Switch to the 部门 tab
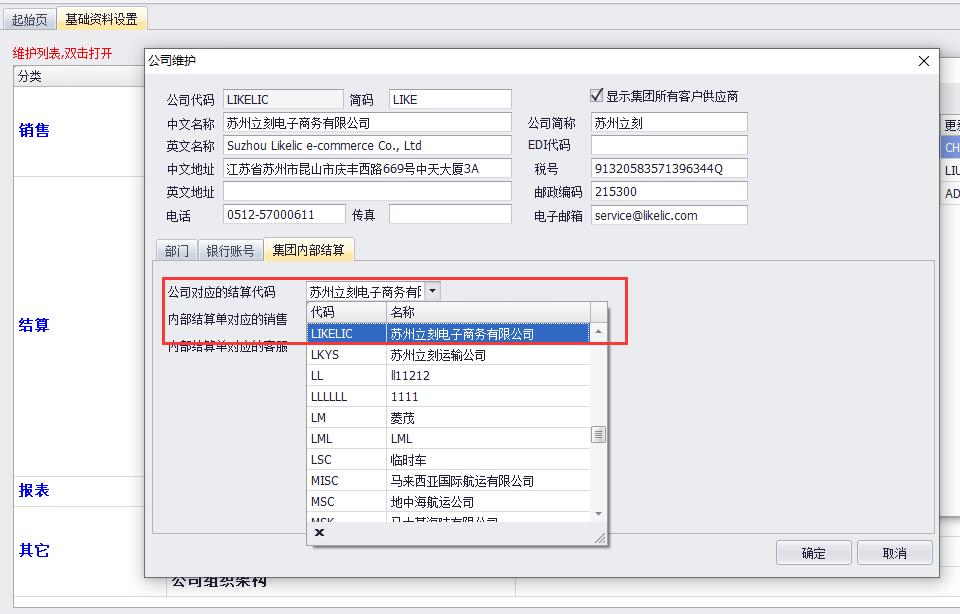This screenshot has height=614, width=960. click(x=176, y=250)
